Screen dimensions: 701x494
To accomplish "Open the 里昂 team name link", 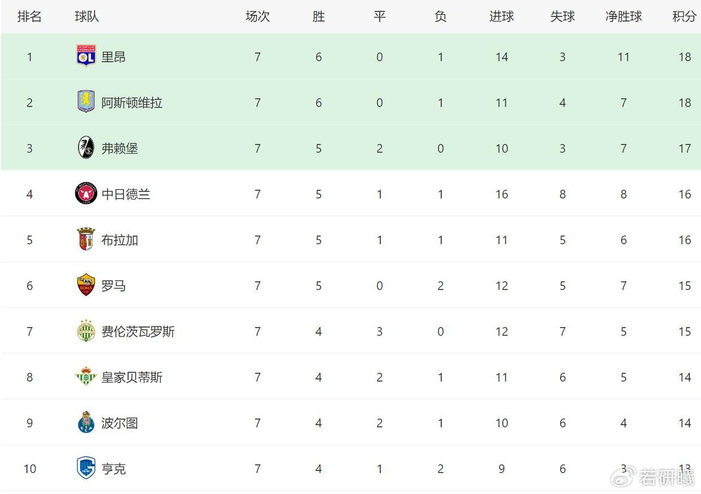I will [x=114, y=57].
